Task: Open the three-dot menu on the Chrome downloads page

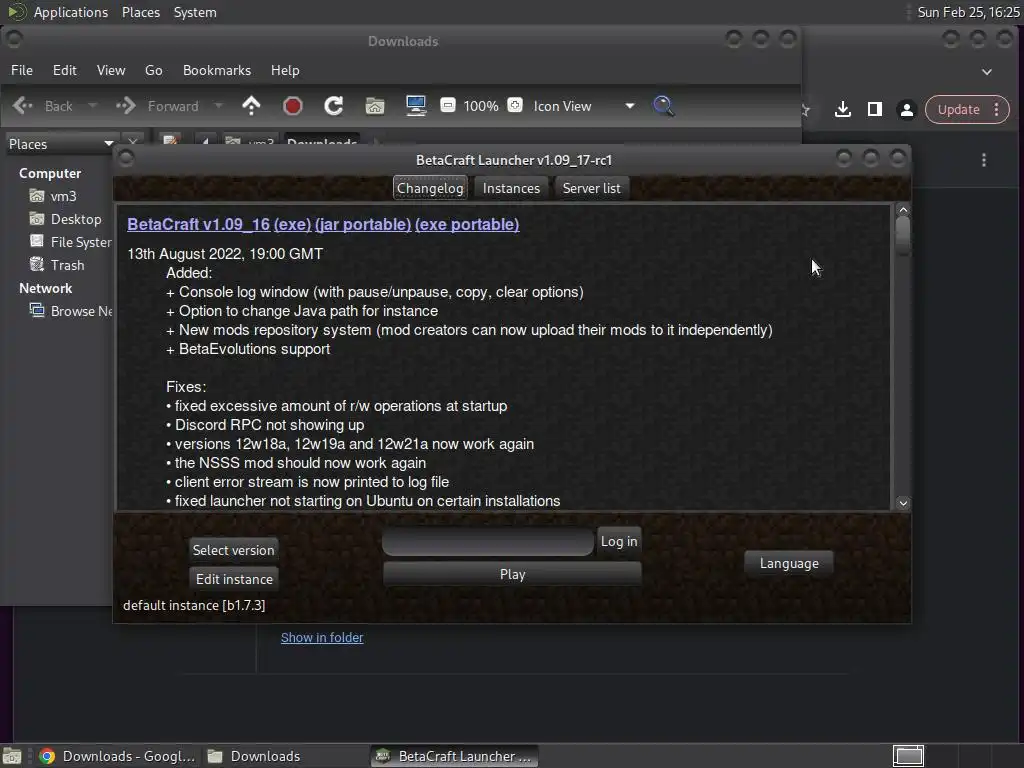Action: pyautogui.click(x=984, y=160)
